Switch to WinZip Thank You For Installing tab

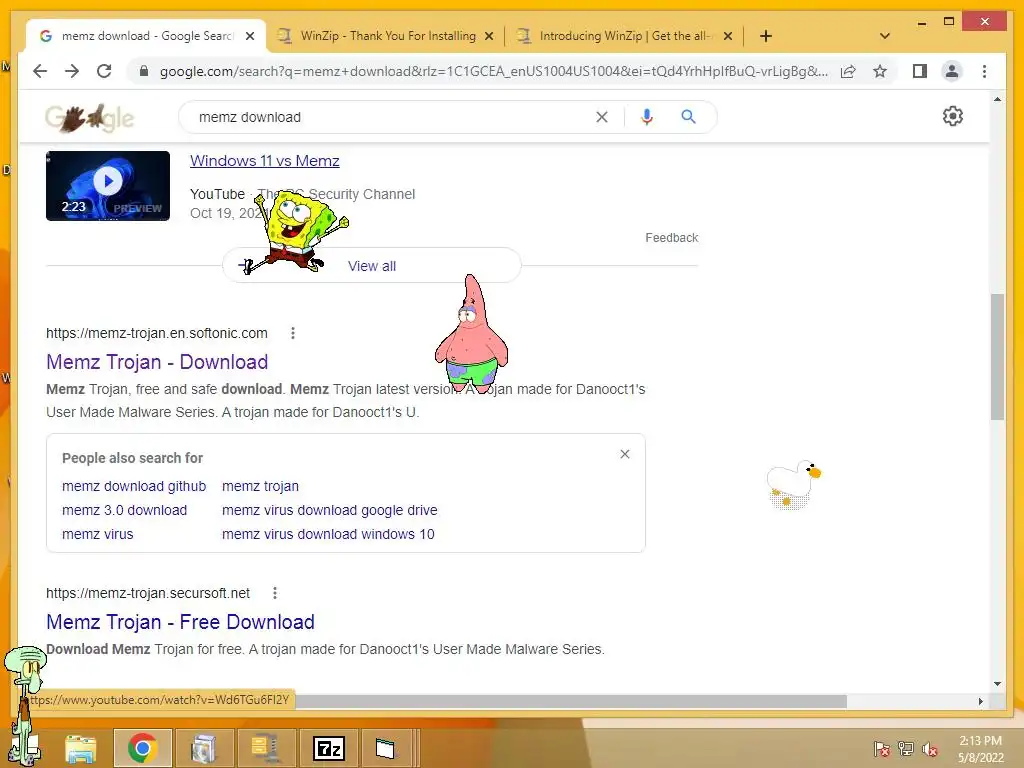click(388, 36)
